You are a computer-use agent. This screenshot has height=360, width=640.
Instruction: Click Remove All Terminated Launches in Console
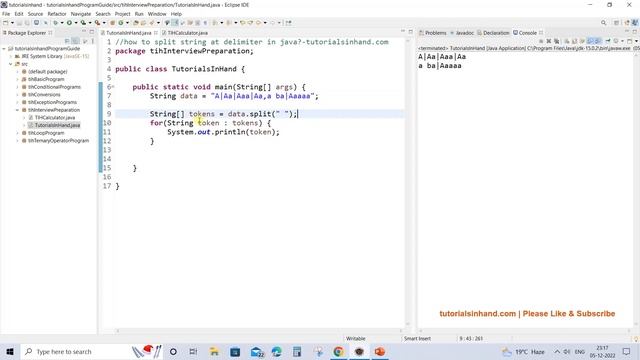click(x=556, y=41)
